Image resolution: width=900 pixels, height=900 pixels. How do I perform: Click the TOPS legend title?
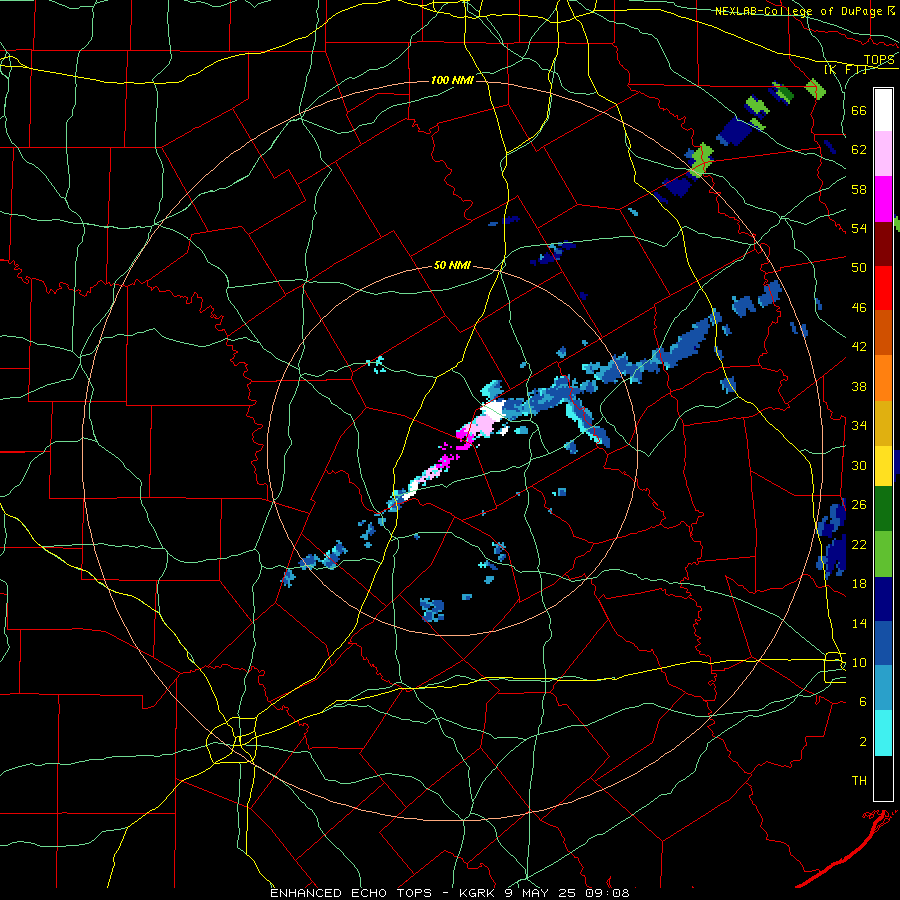click(879, 60)
